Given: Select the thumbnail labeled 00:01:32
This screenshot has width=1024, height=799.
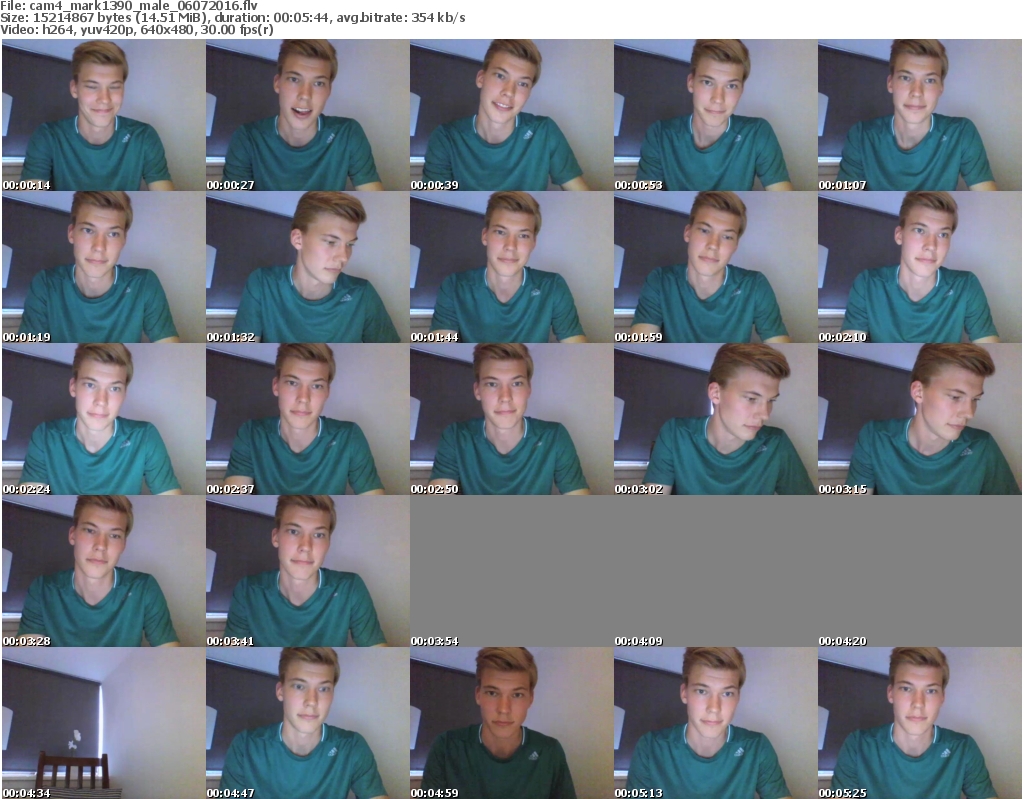Looking at the screenshot, I should pyautogui.click(x=307, y=267).
